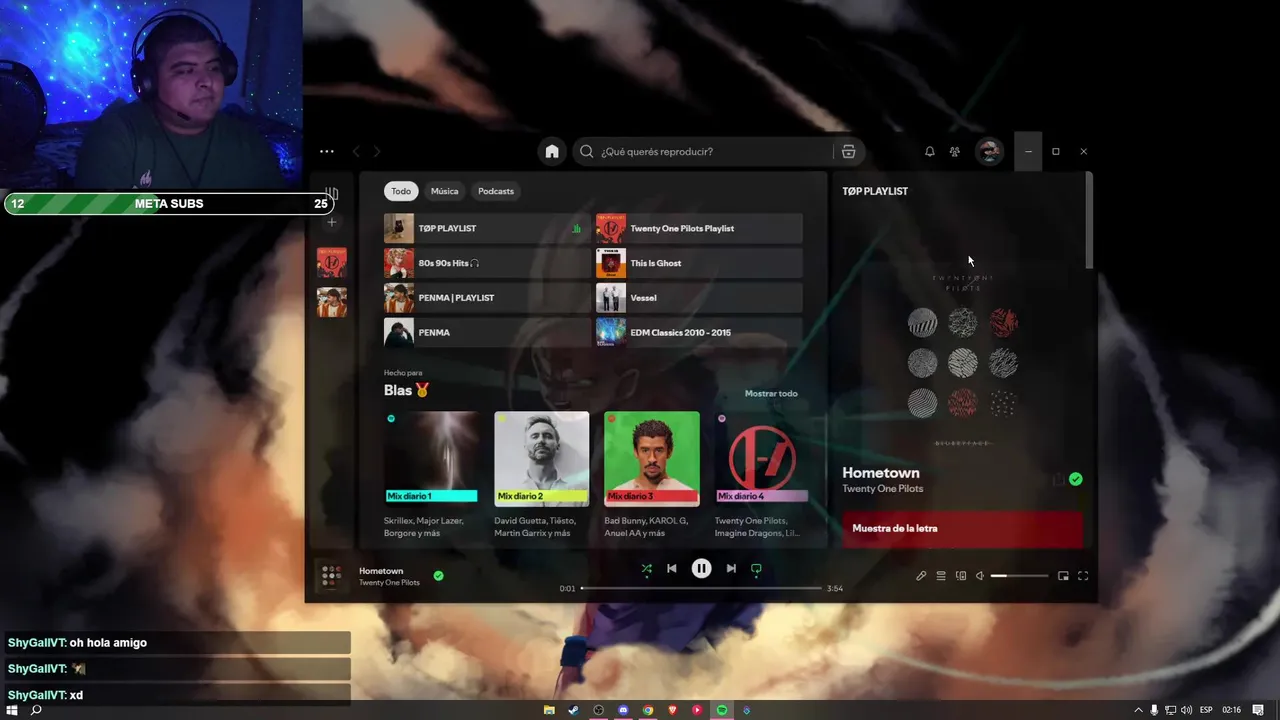
Task: Open File Explorer from the taskbar
Action: point(549,710)
